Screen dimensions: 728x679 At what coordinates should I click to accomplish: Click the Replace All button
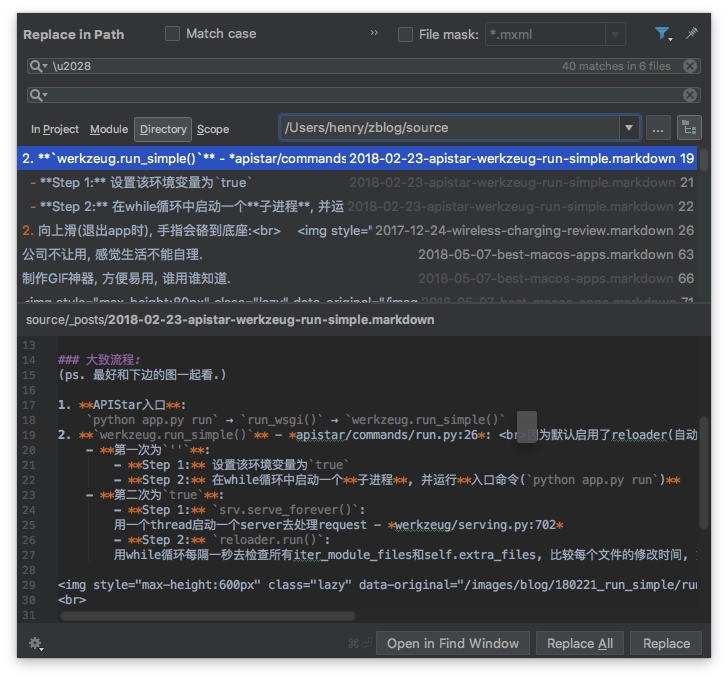(580, 643)
